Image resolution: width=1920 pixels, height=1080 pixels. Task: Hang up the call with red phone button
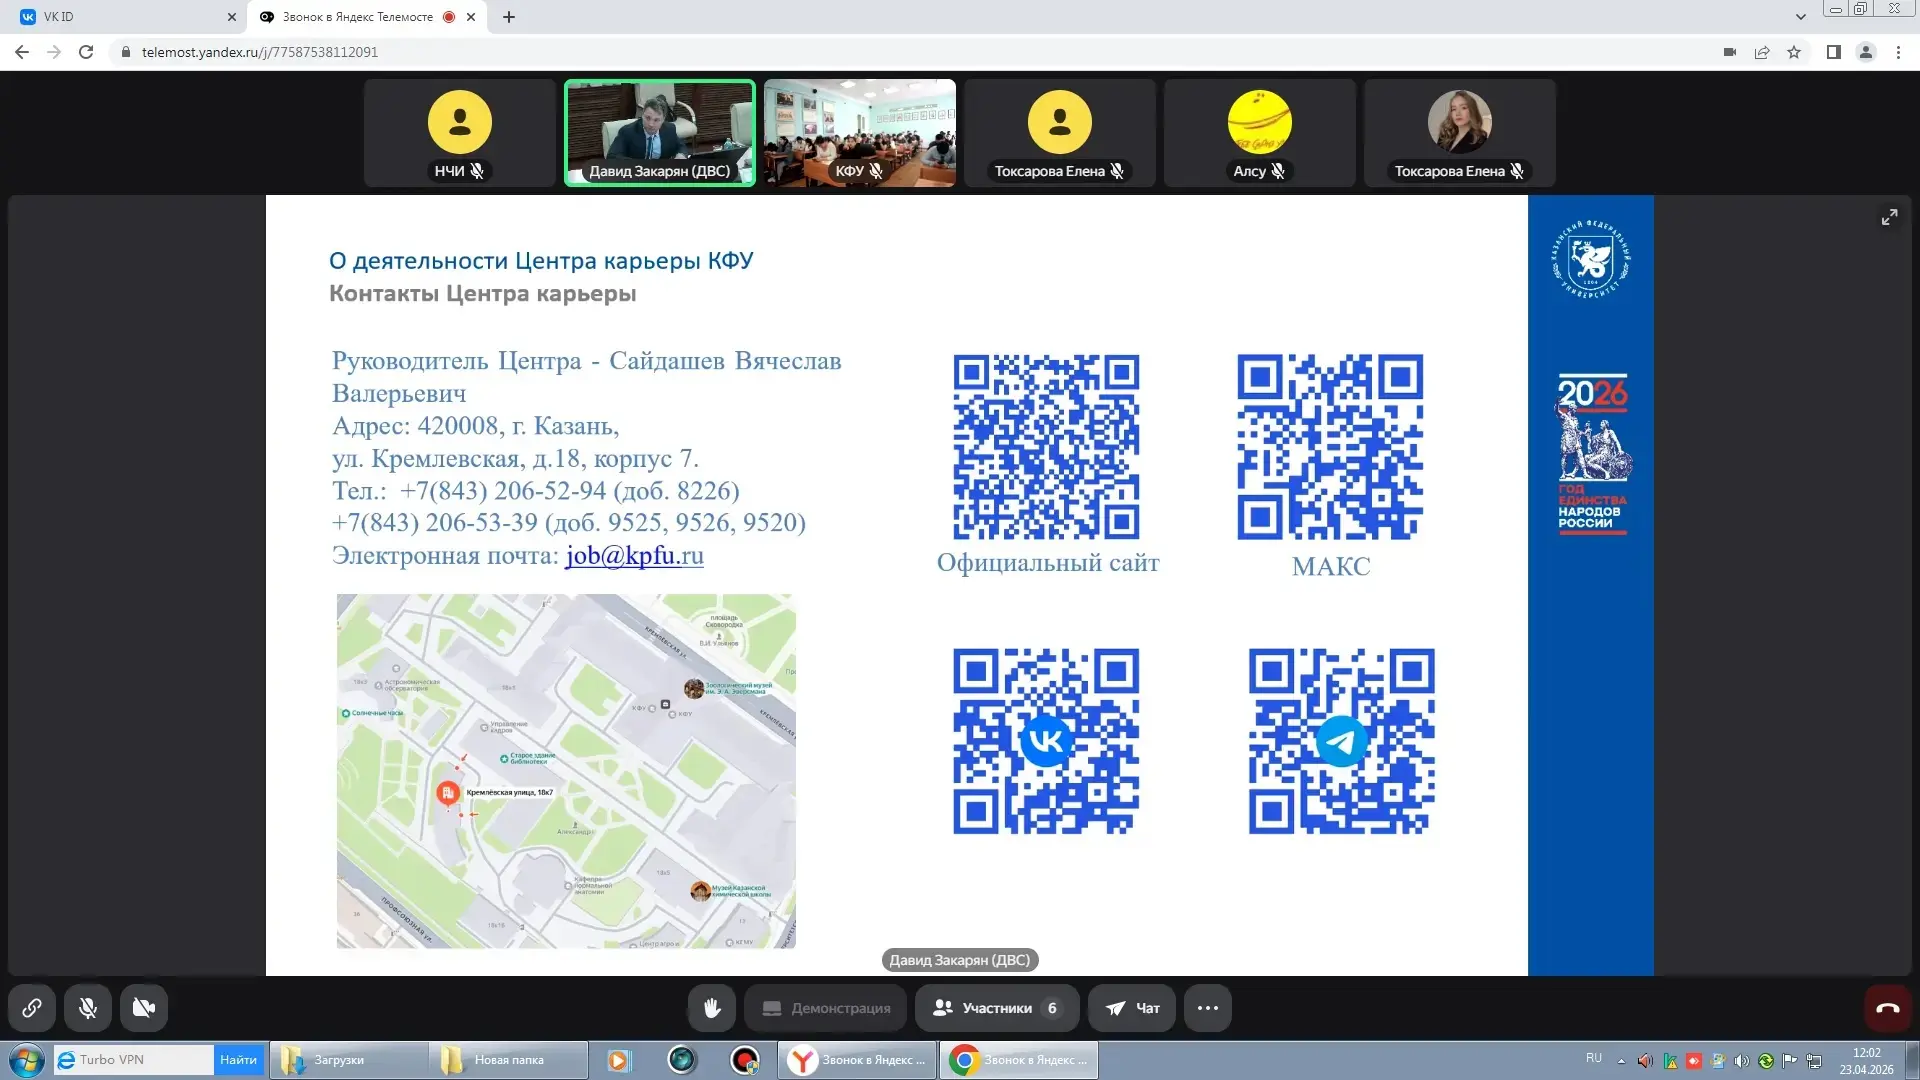click(1888, 1008)
